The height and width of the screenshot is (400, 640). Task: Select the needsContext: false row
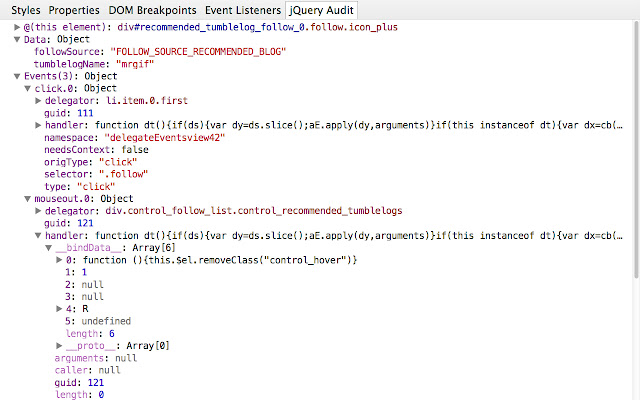(96, 150)
